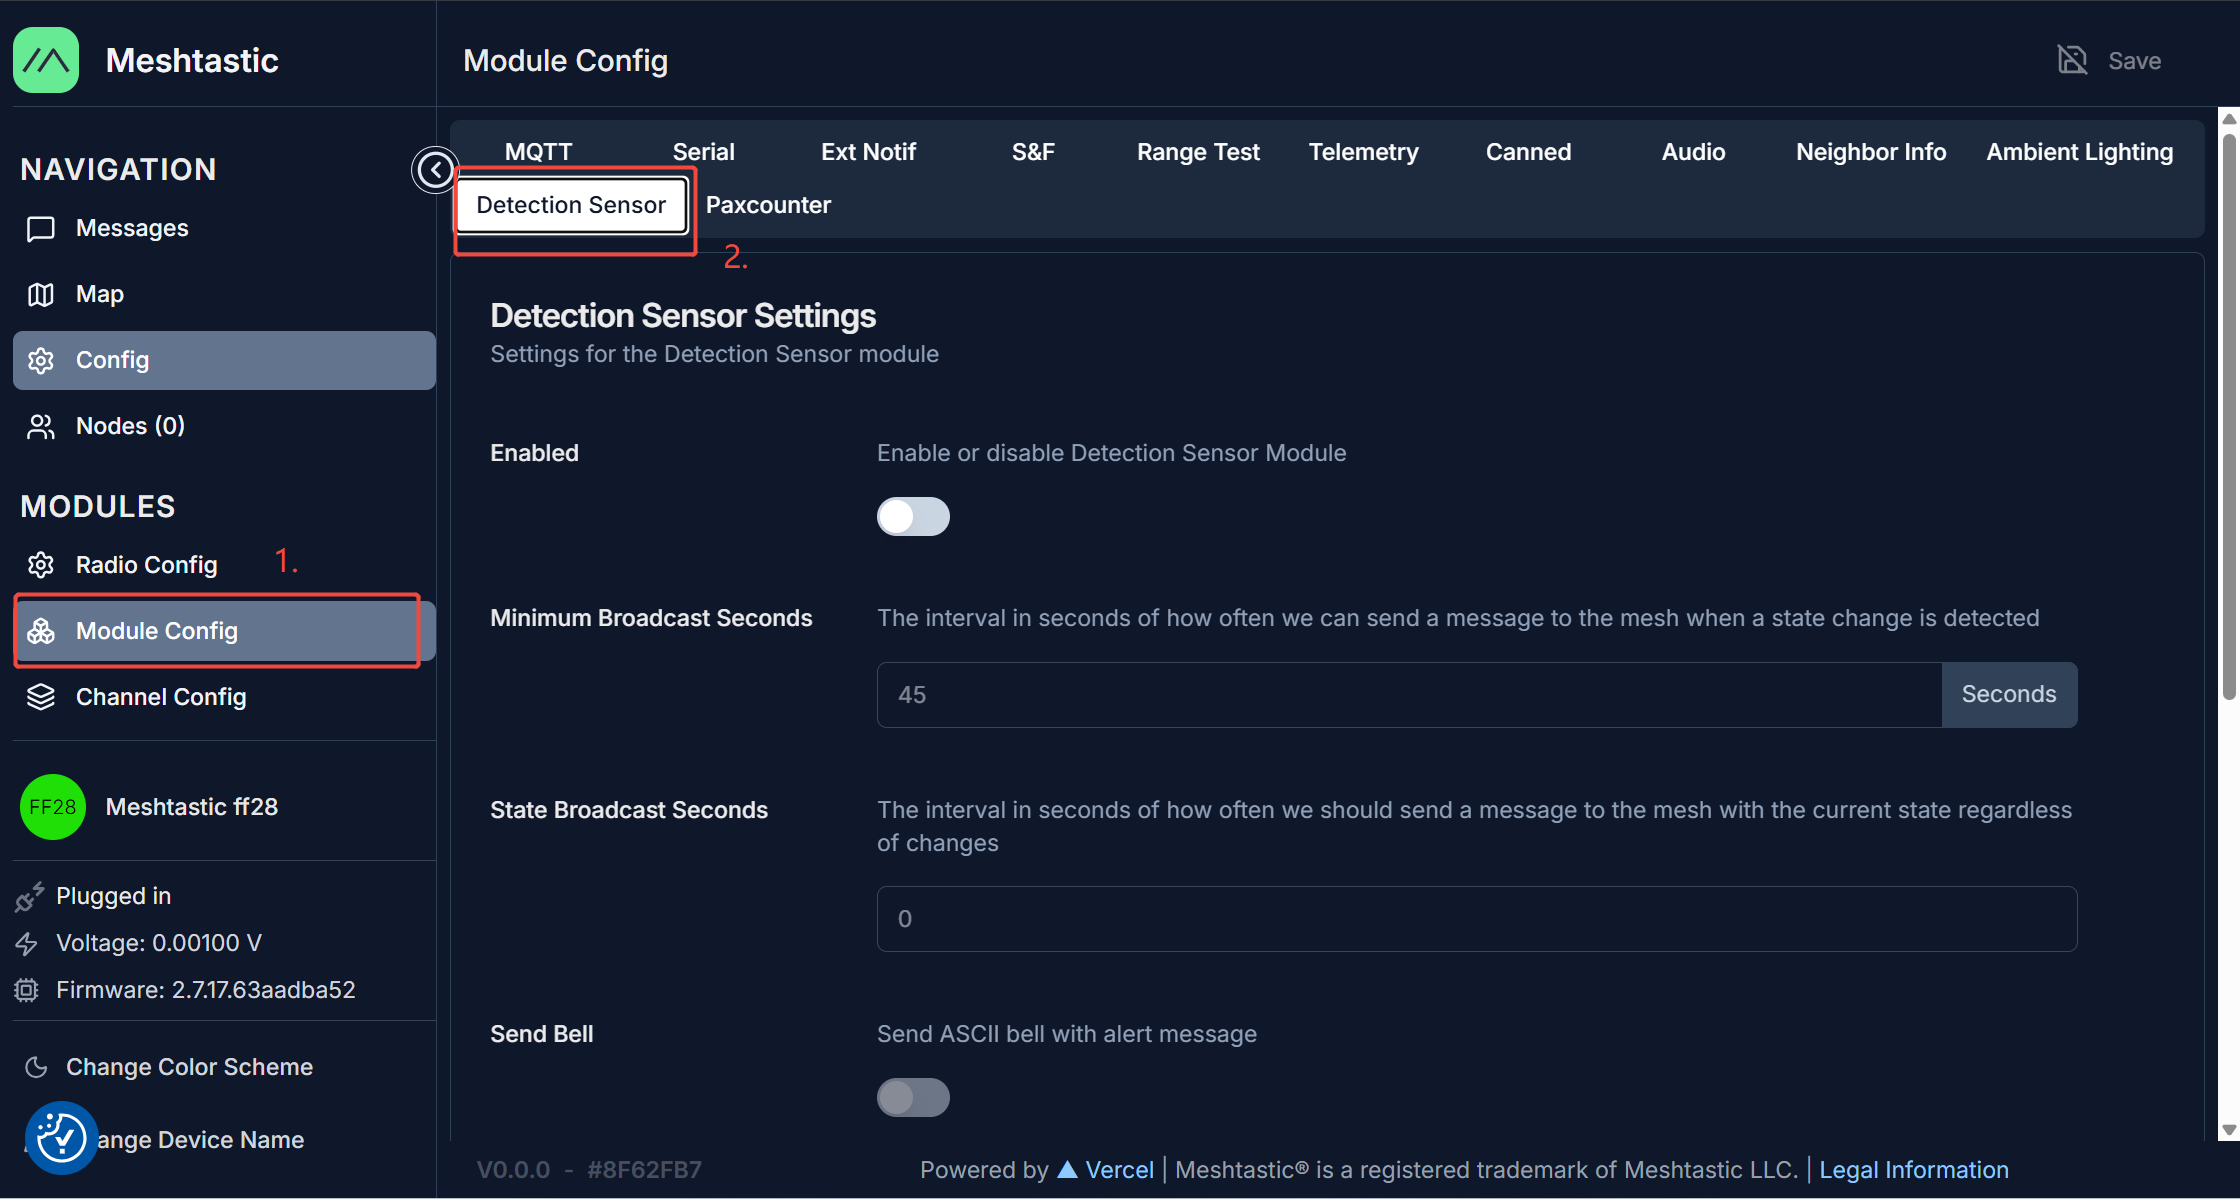2240x1199 pixels.
Task: Open the Paxcounter tab
Action: 768,205
